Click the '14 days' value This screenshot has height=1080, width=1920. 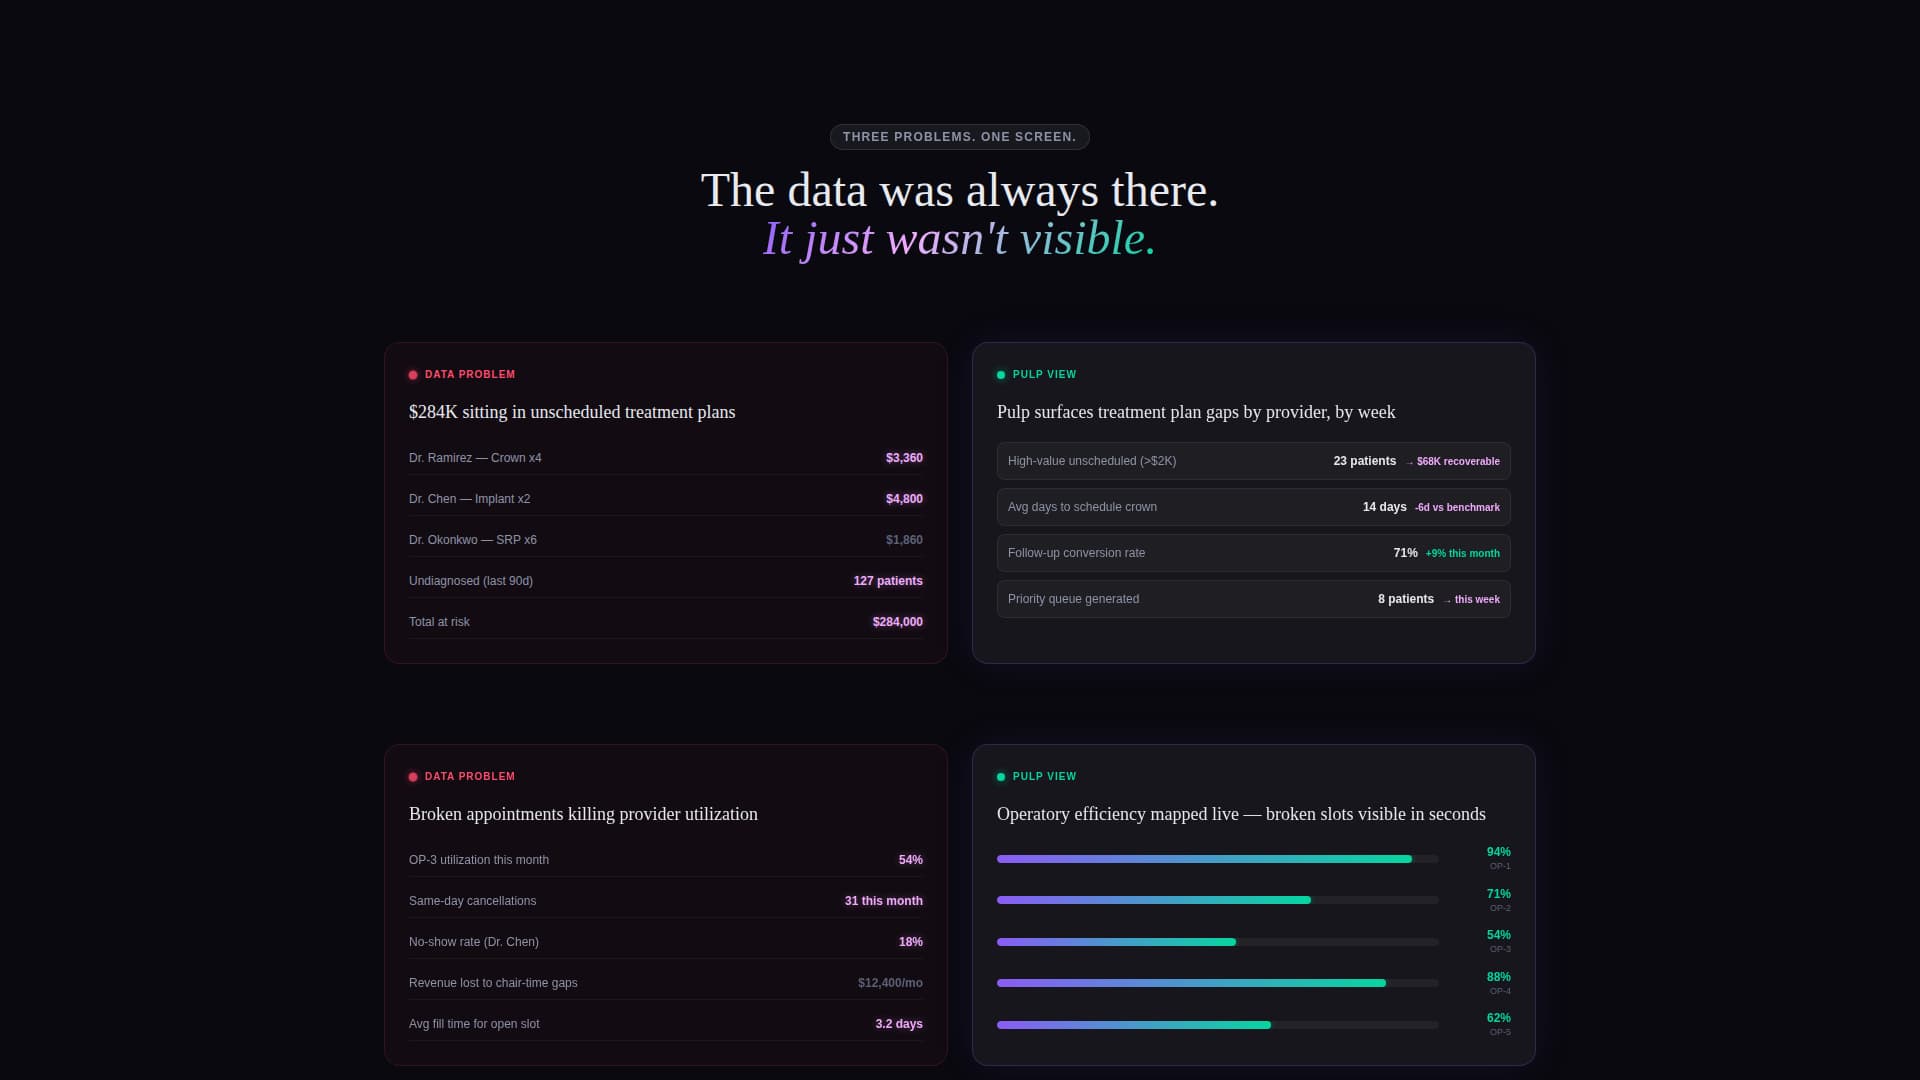point(1384,507)
